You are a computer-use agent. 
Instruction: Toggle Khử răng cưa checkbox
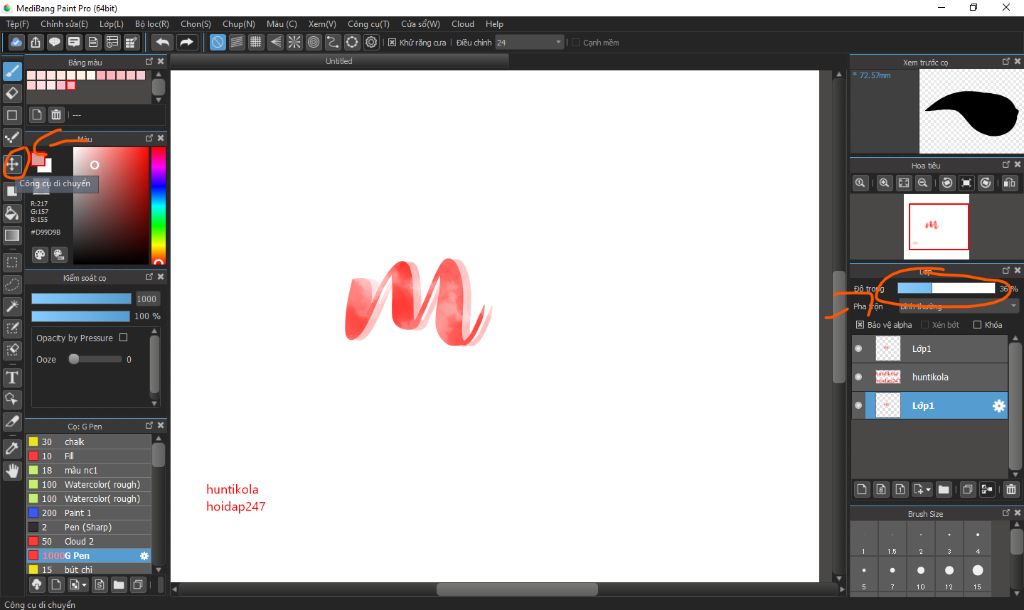392,42
